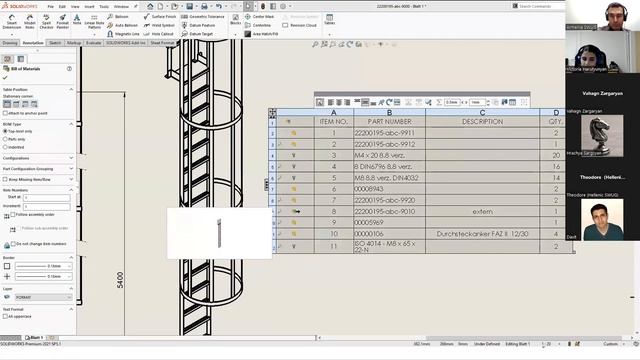Click the part number cell 'M4 x 20 8.8 verz.'
Screen dimensions: 640x360
(x=389, y=156)
